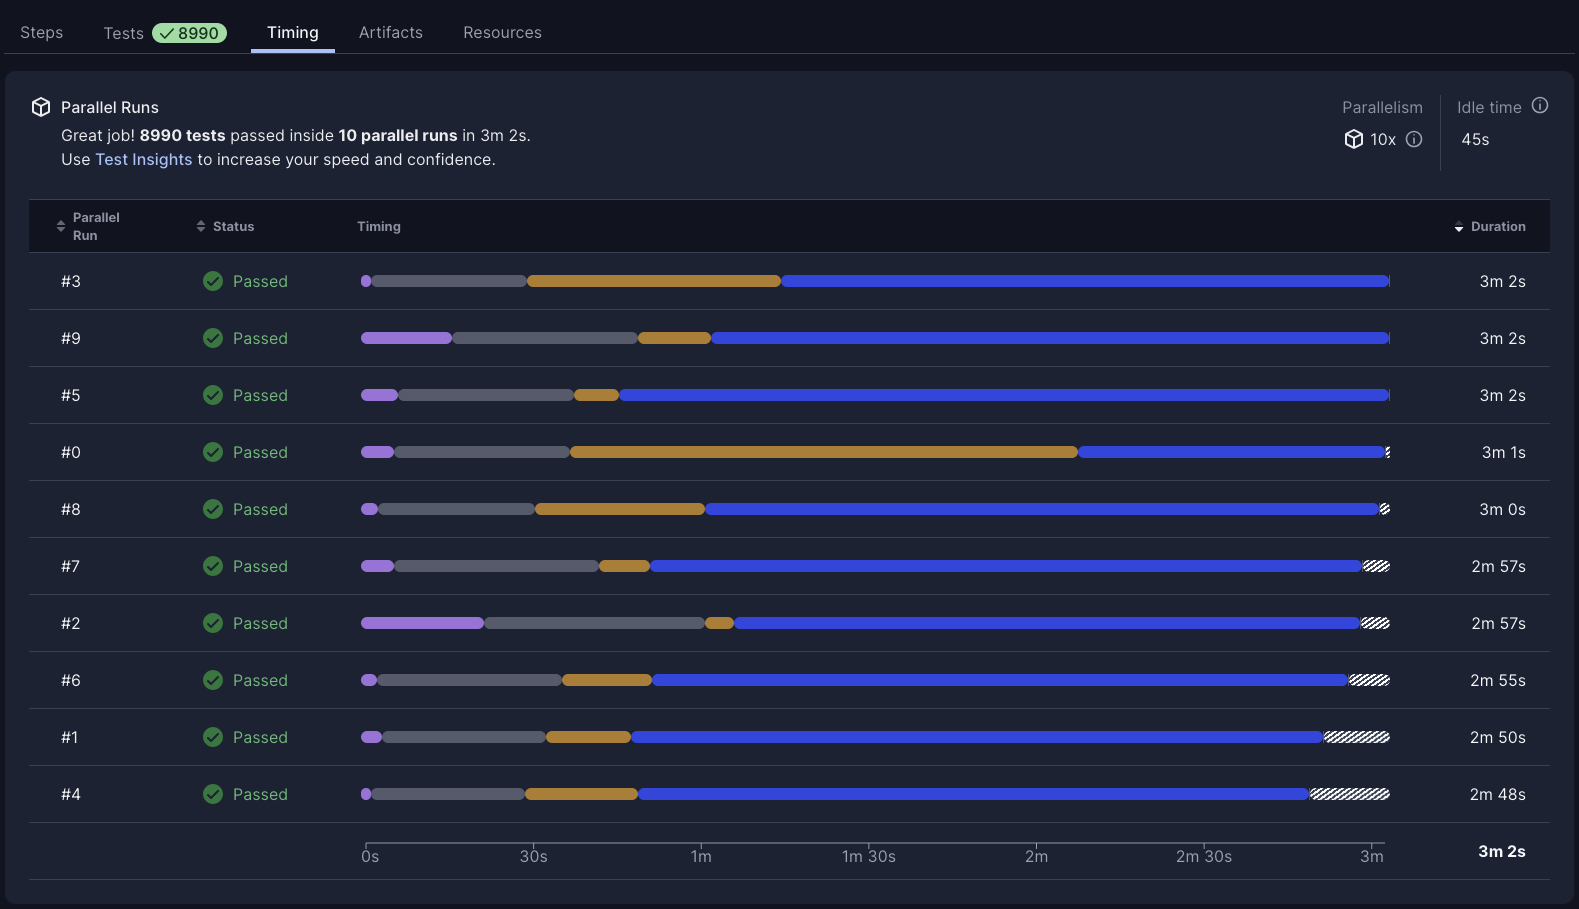Click the passed check icon for run #5
This screenshot has height=909, width=1579.
pos(213,395)
